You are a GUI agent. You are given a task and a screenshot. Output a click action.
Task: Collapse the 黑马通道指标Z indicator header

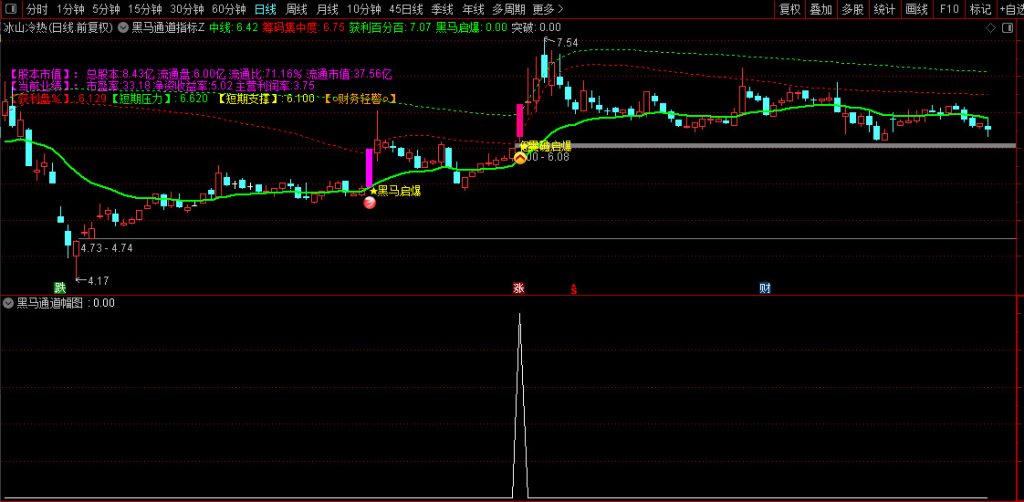pyautogui.click(x=123, y=28)
